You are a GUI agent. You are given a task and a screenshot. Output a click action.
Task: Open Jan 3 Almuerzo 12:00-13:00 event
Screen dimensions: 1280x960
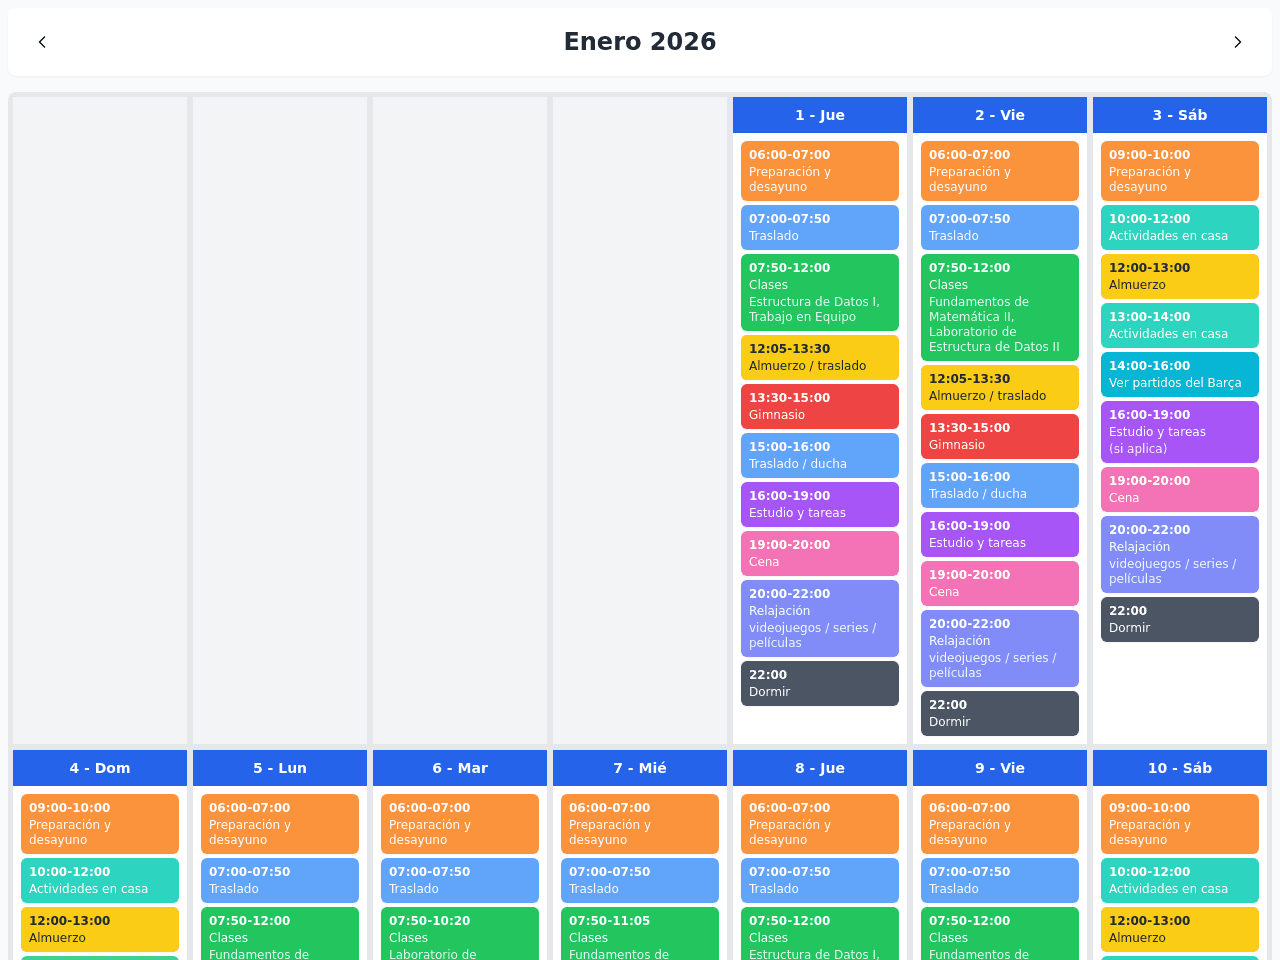tap(1180, 276)
